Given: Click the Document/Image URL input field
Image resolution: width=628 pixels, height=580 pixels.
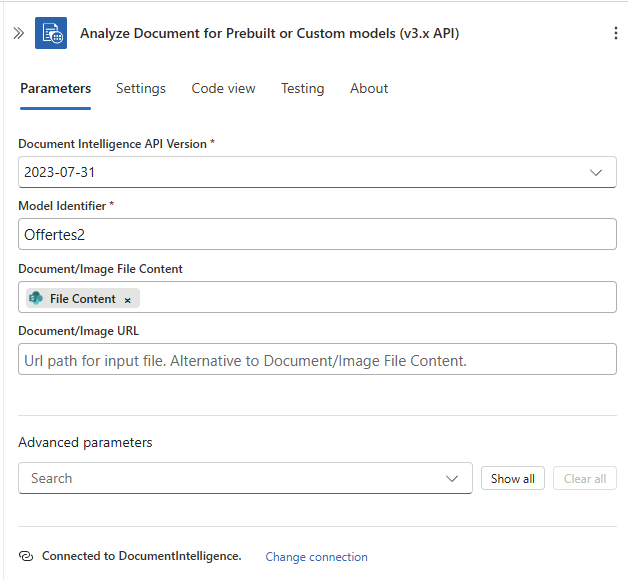Looking at the screenshot, I should point(317,360).
